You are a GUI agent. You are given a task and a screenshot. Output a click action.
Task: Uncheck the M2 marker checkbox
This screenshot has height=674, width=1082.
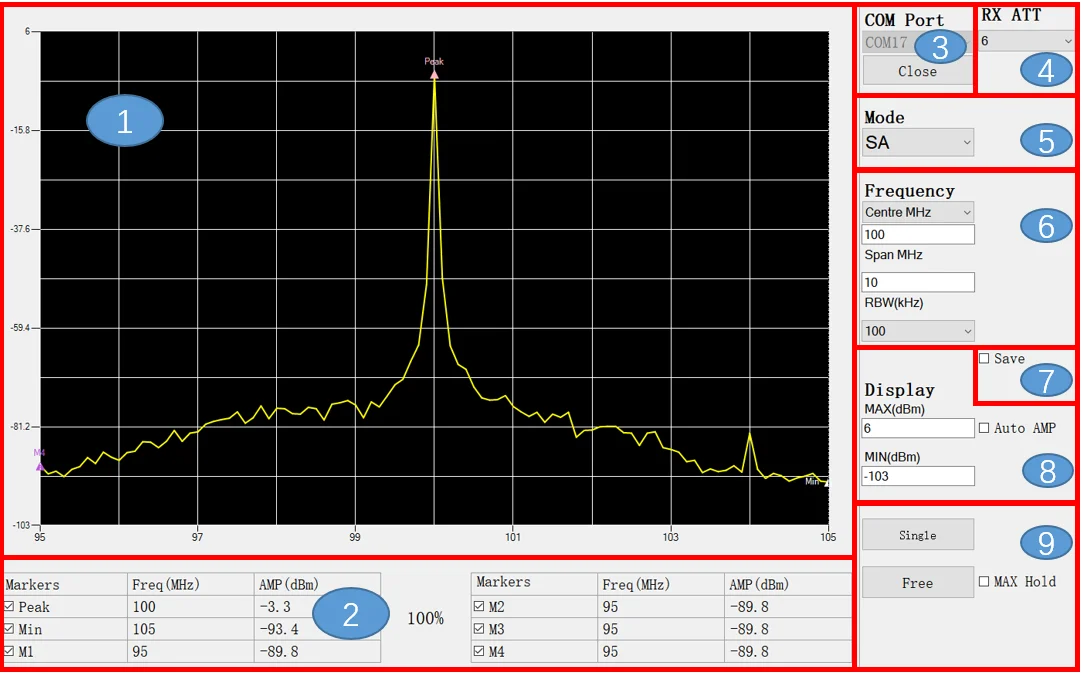(480, 607)
